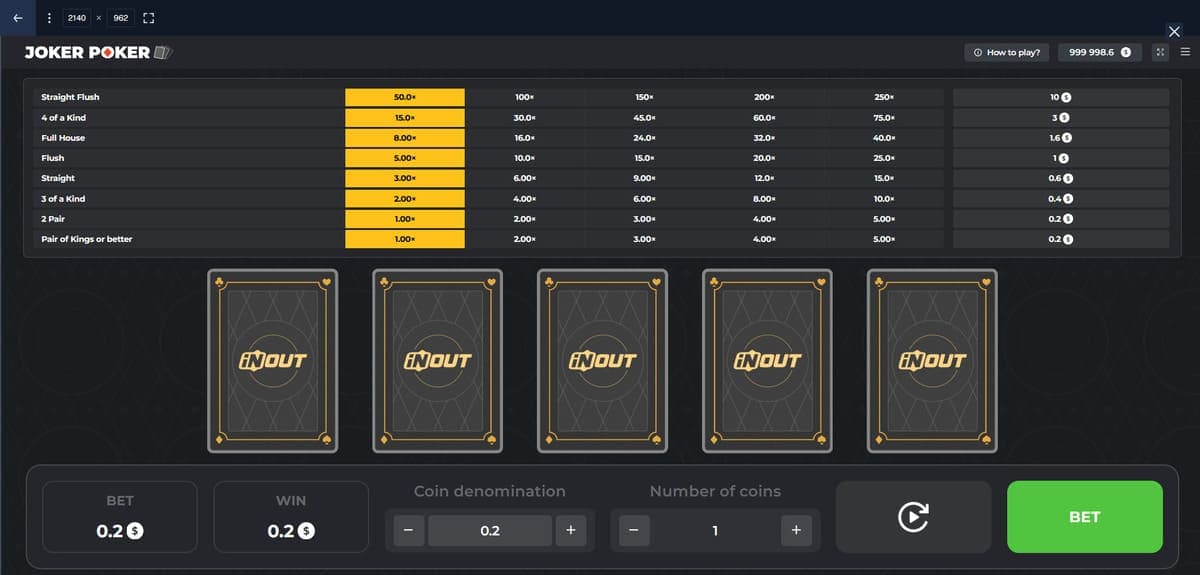Click the coin denomination value 0.2 field

(x=490, y=531)
